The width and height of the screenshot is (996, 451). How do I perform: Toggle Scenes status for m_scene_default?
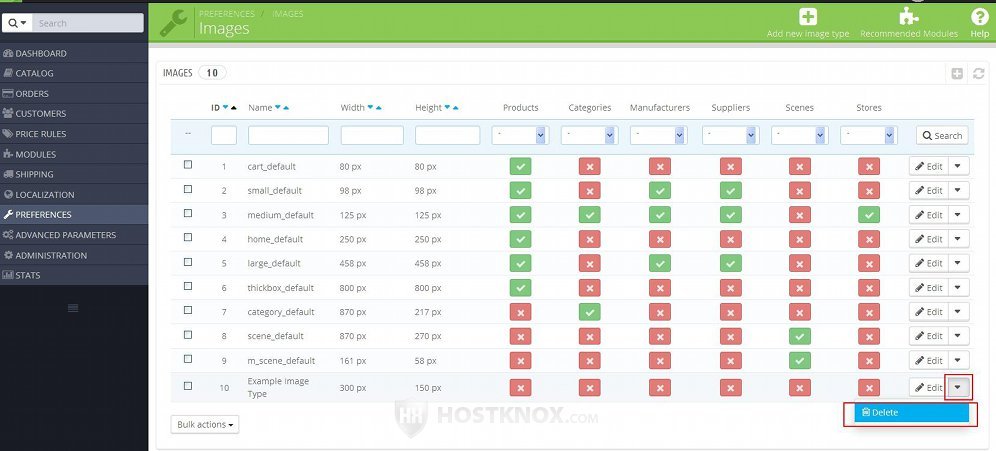800,360
